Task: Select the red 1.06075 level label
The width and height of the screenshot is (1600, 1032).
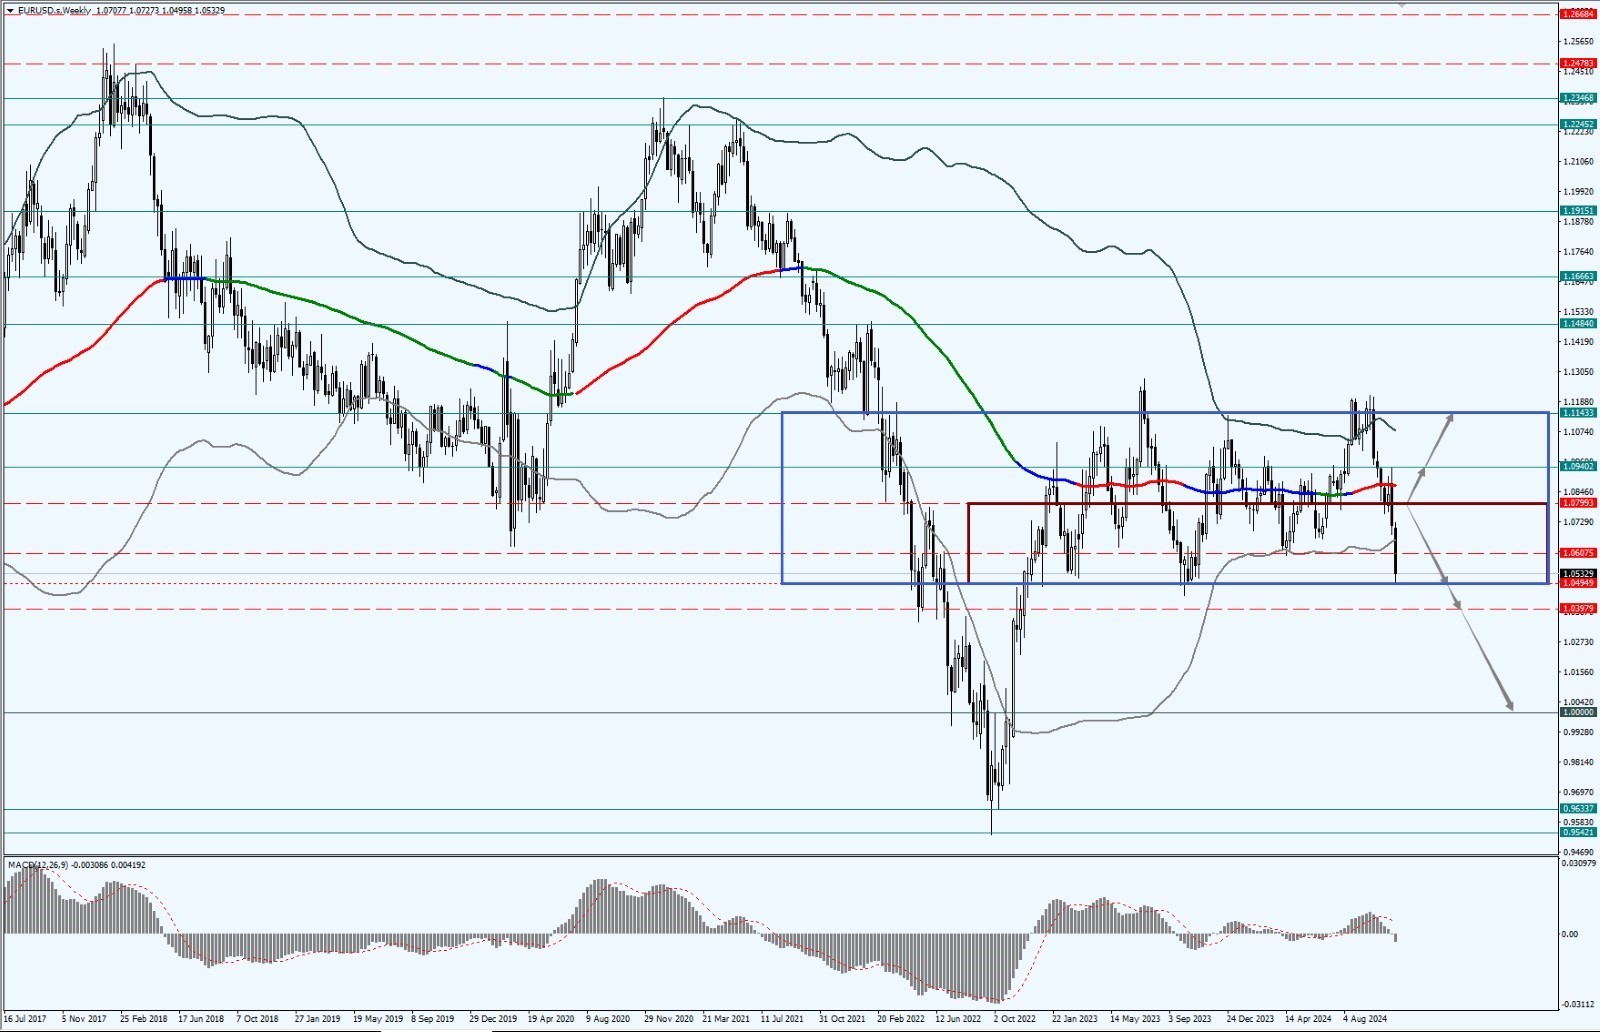Action: coord(1577,552)
